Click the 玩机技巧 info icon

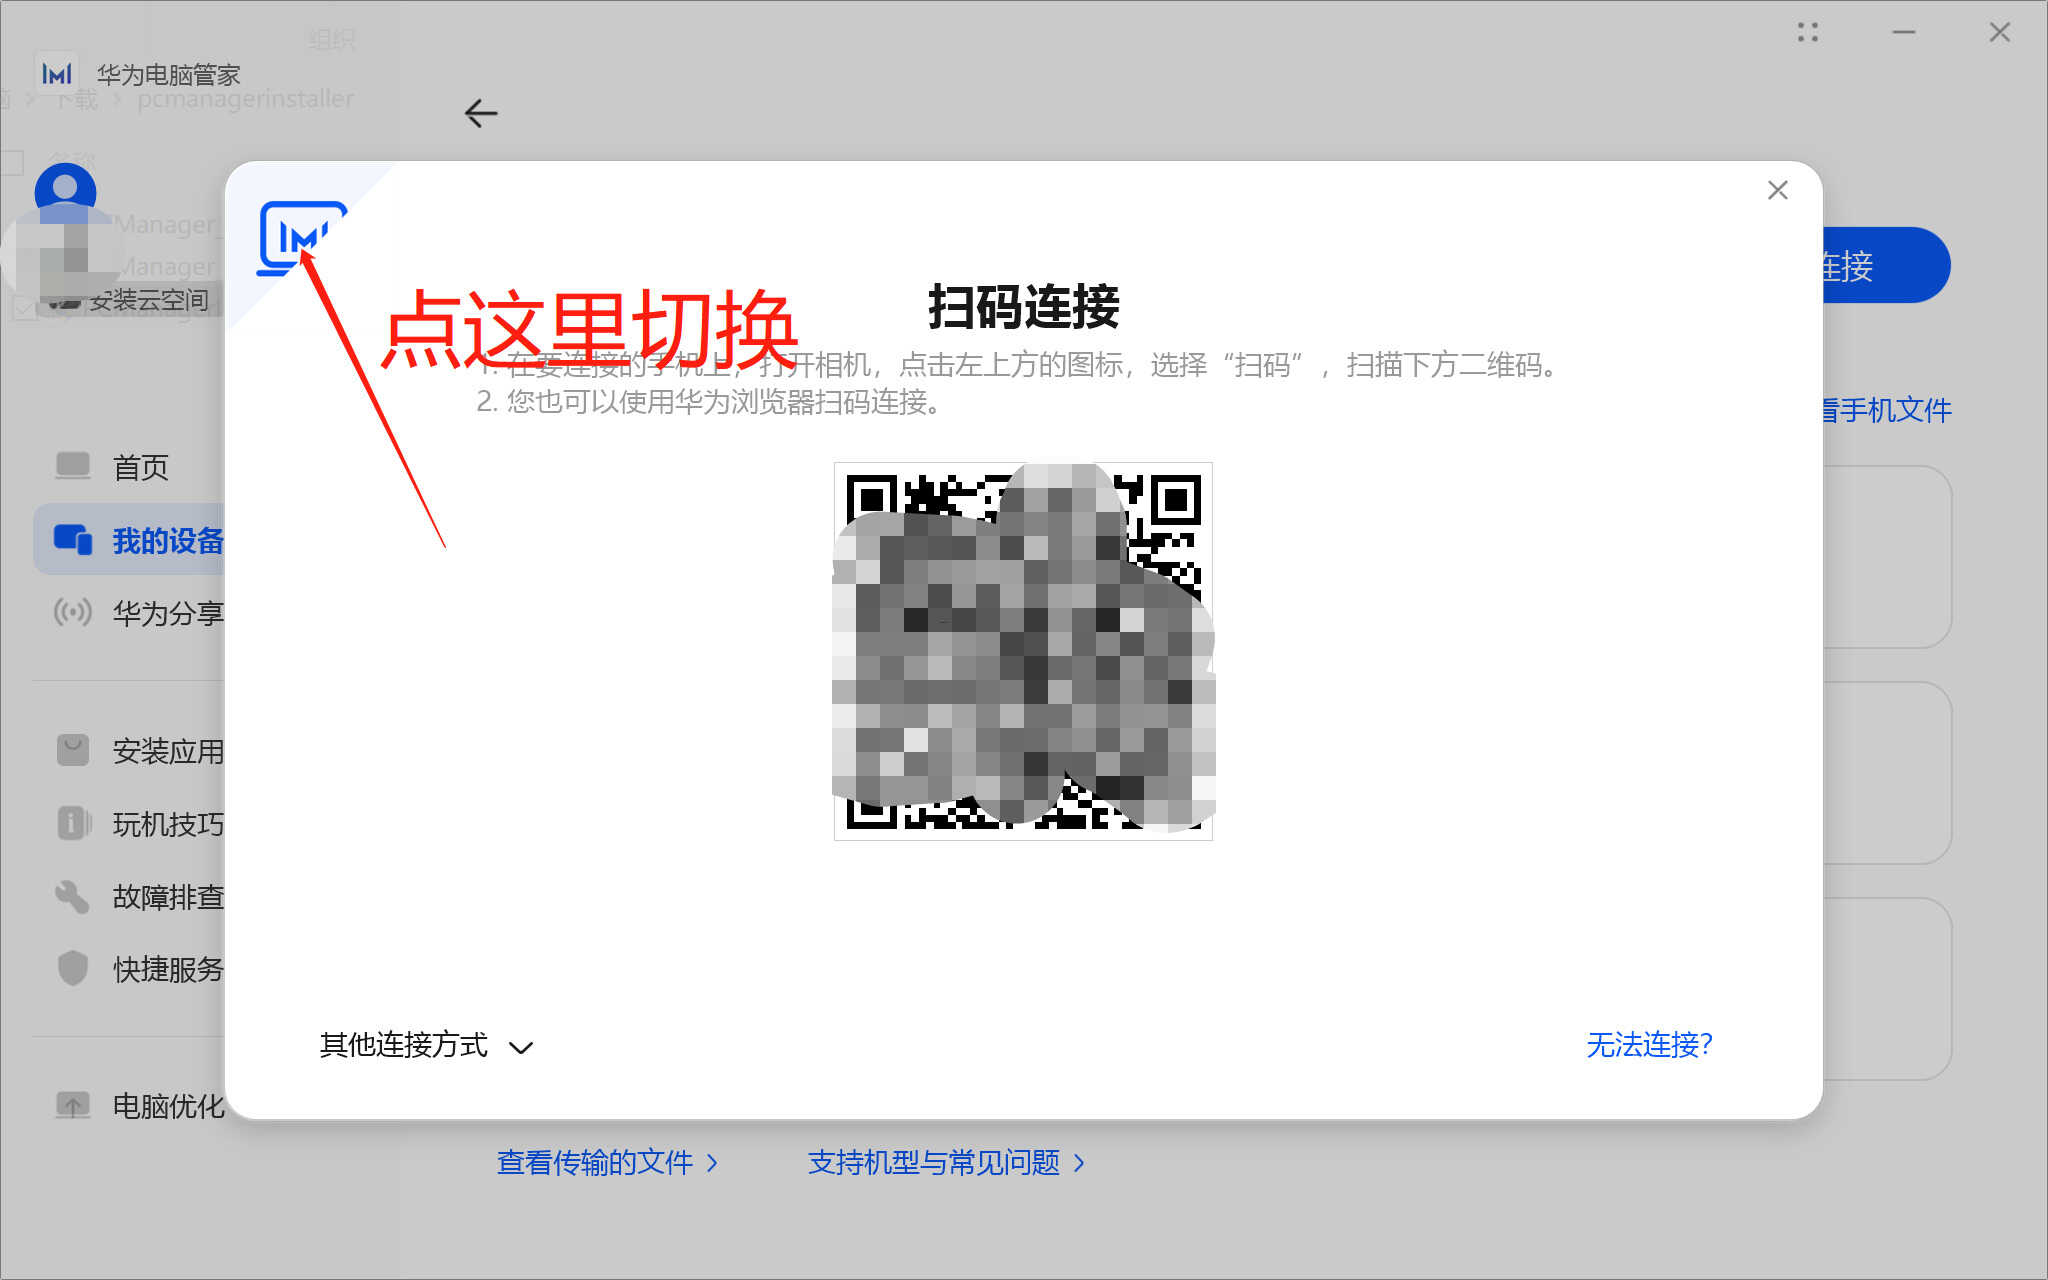[x=73, y=823]
